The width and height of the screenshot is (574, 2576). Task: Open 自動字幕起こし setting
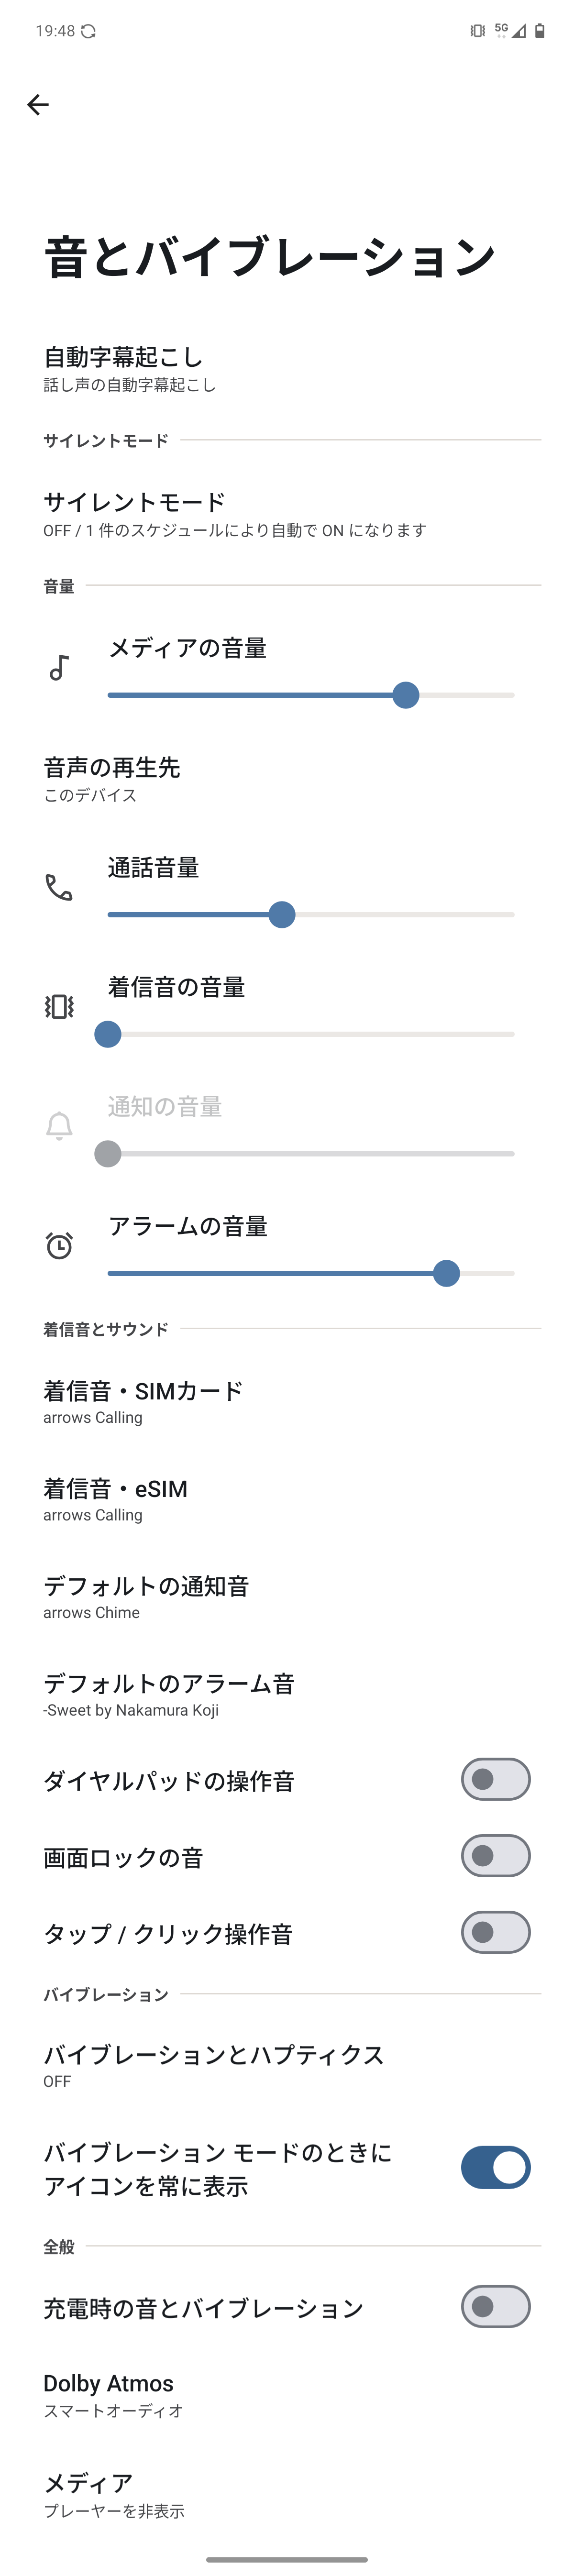point(287,368)
